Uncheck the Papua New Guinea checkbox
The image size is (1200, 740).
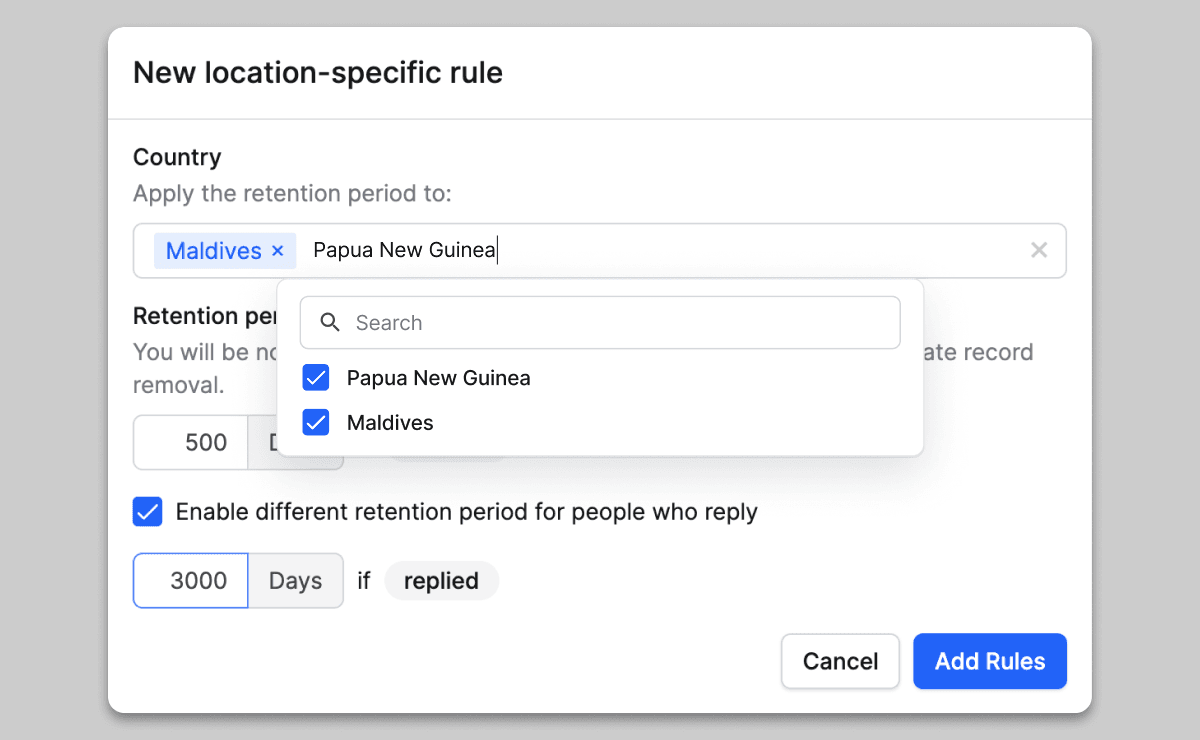[316, 378]
